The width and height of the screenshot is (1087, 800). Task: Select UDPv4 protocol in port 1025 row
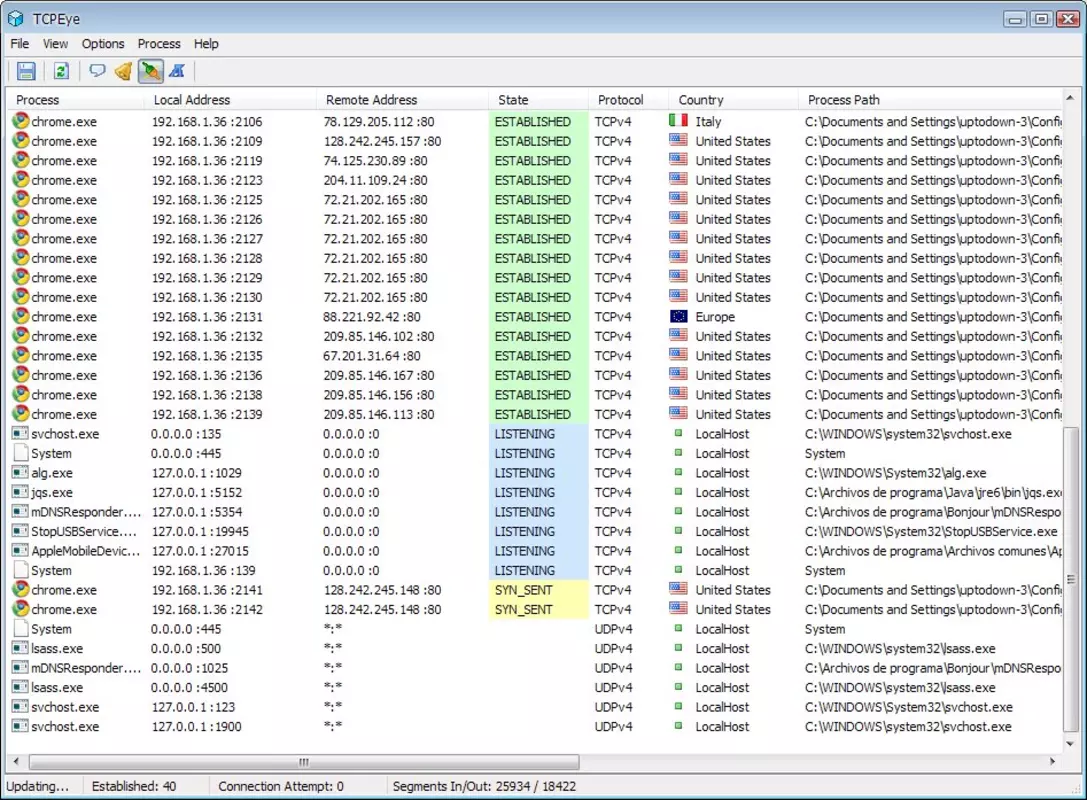pyautogui.click(x=614, y=668)
